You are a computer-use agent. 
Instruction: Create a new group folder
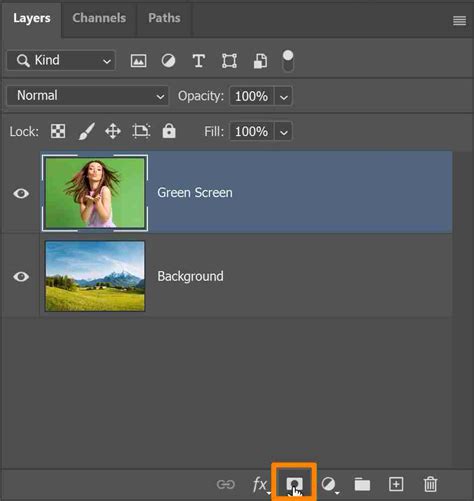[362, 484]
